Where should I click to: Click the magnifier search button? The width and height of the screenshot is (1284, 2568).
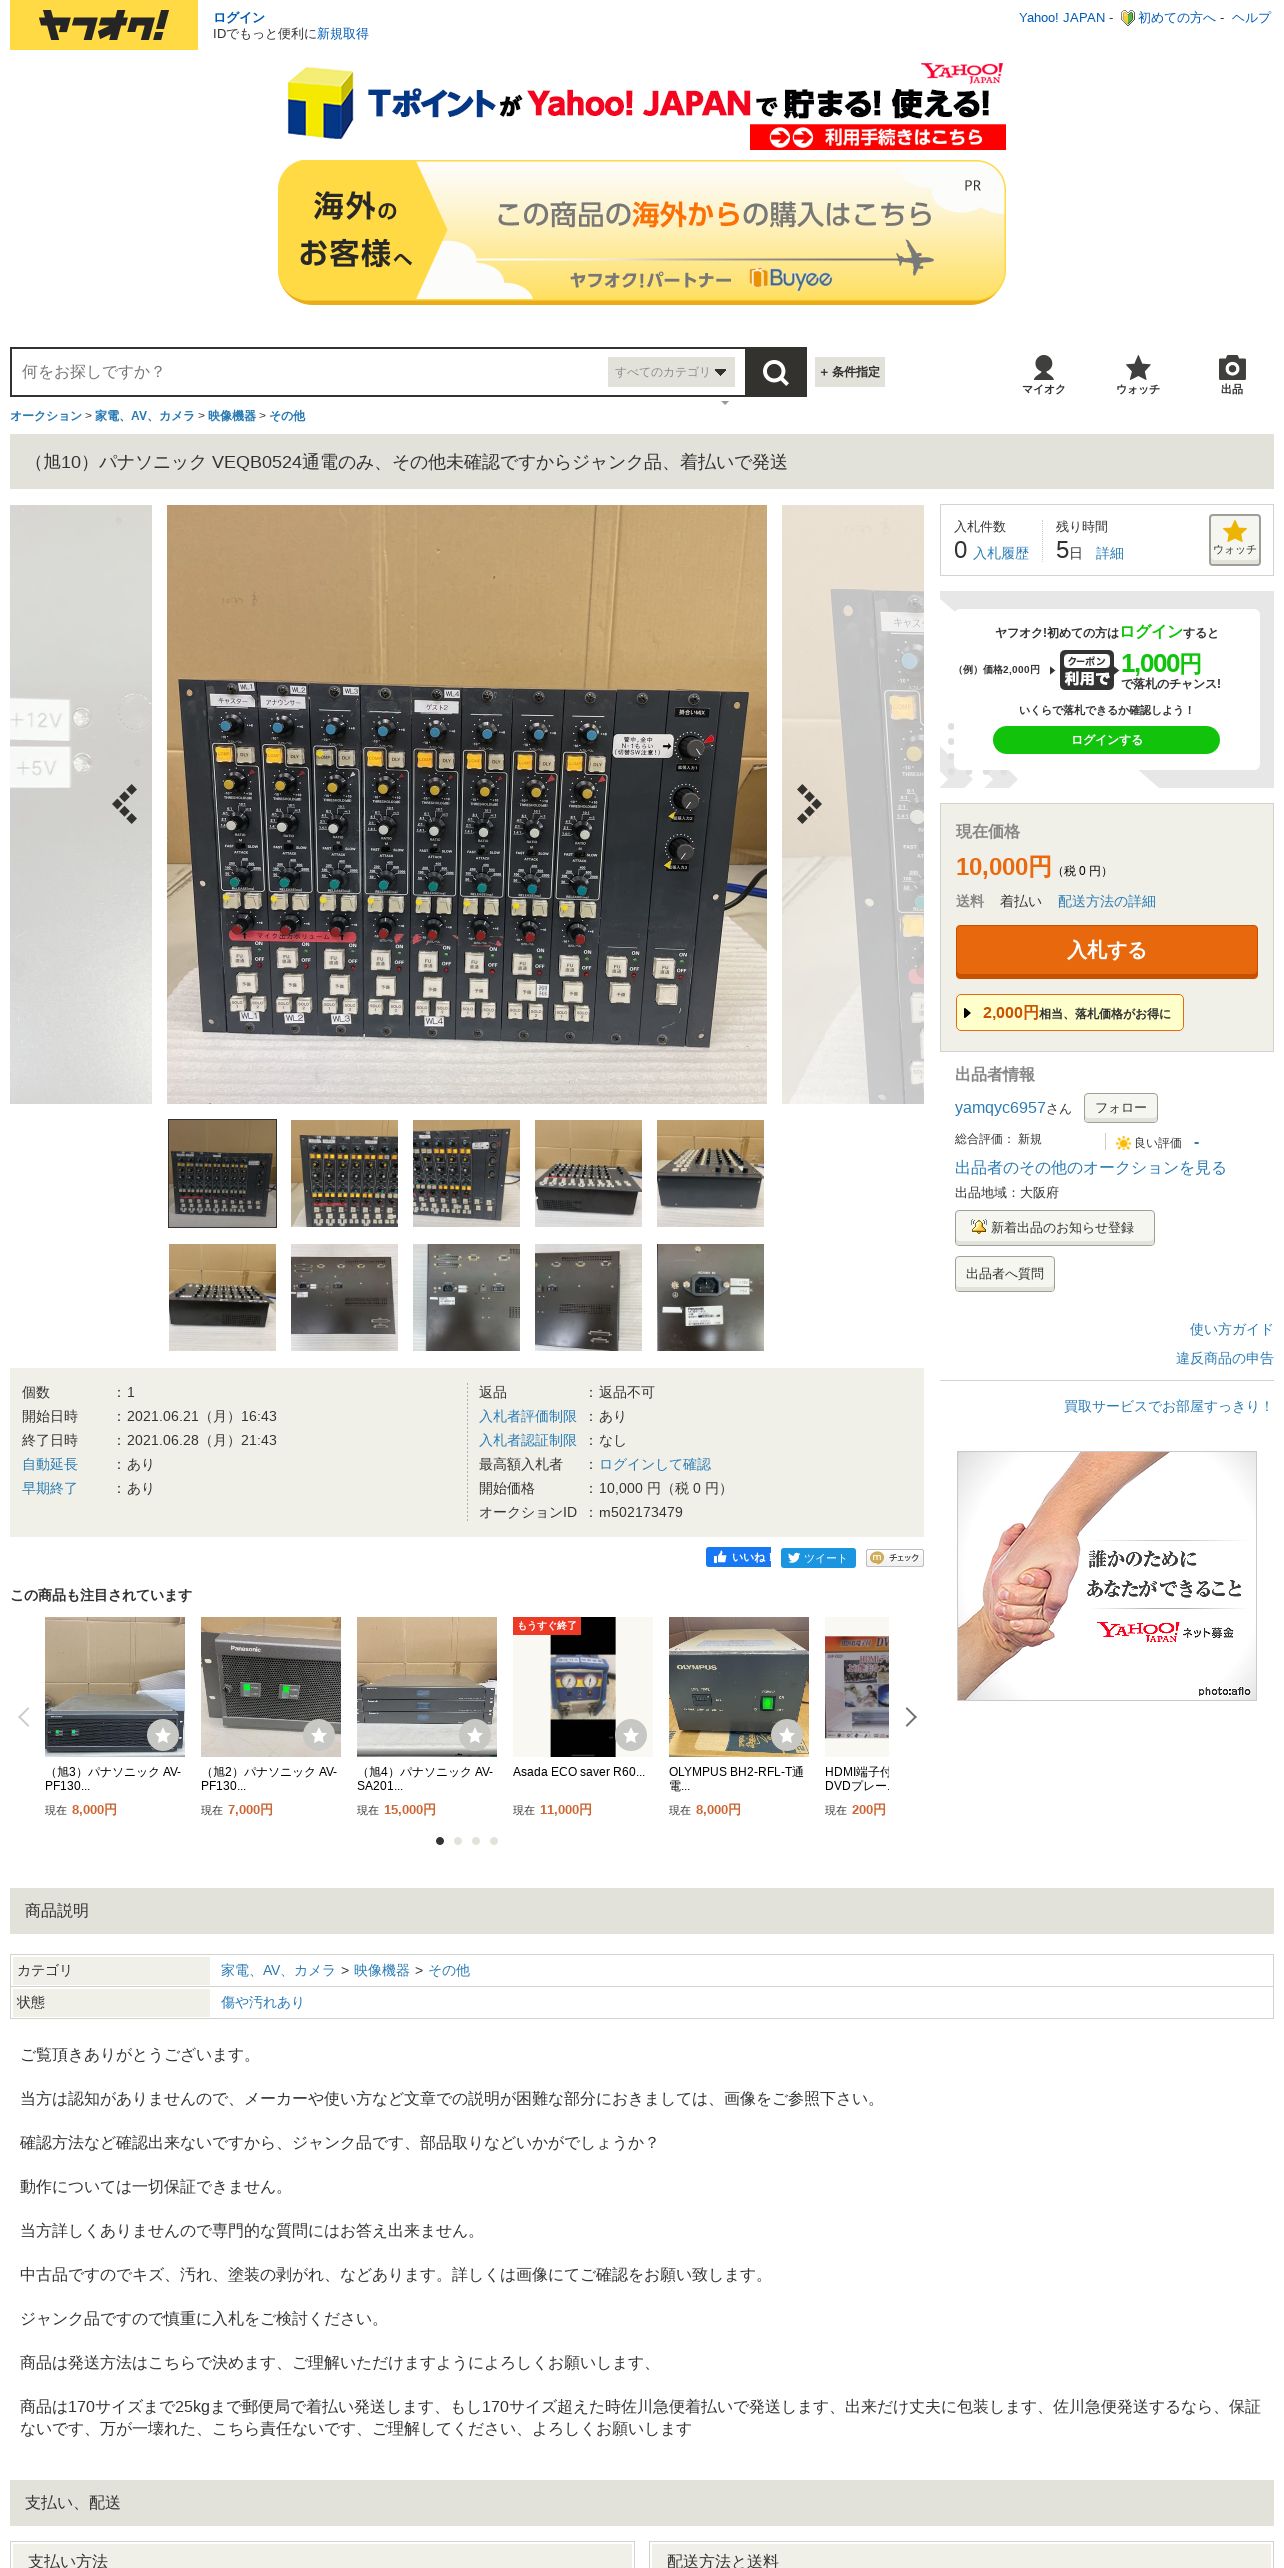click(x=775, y=372)
